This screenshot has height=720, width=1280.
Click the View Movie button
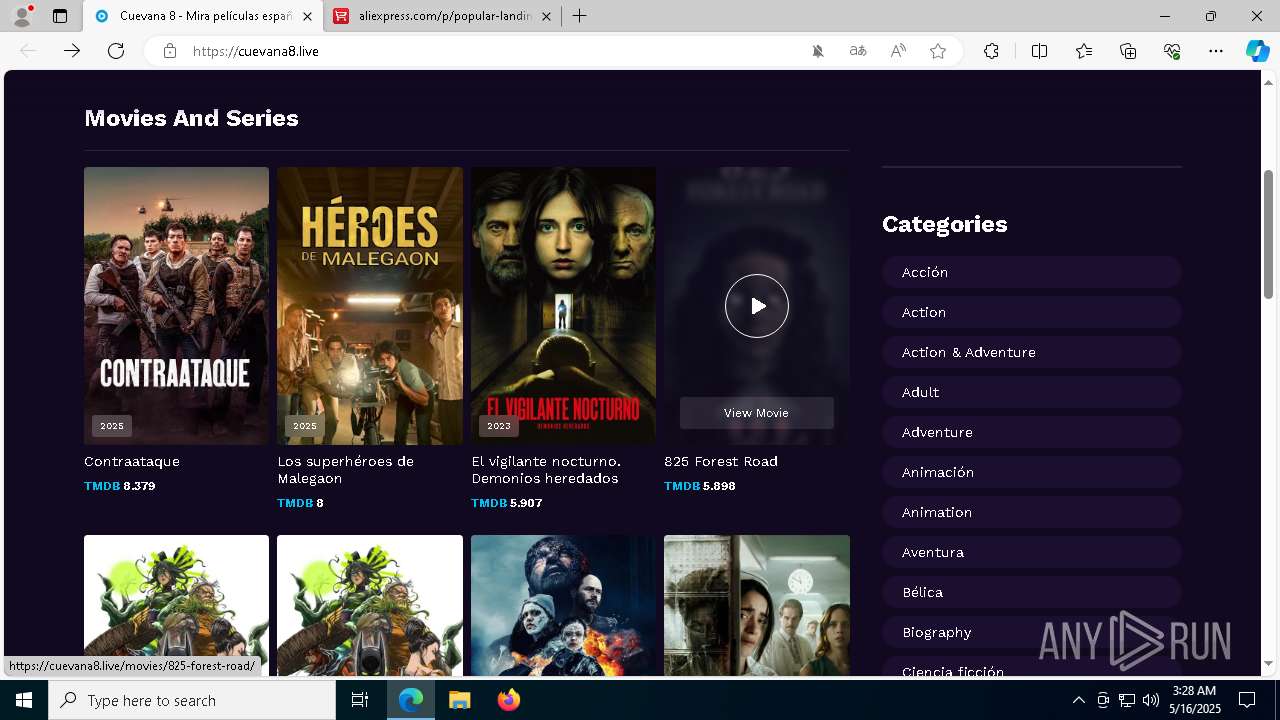click(x=757, y=412)
